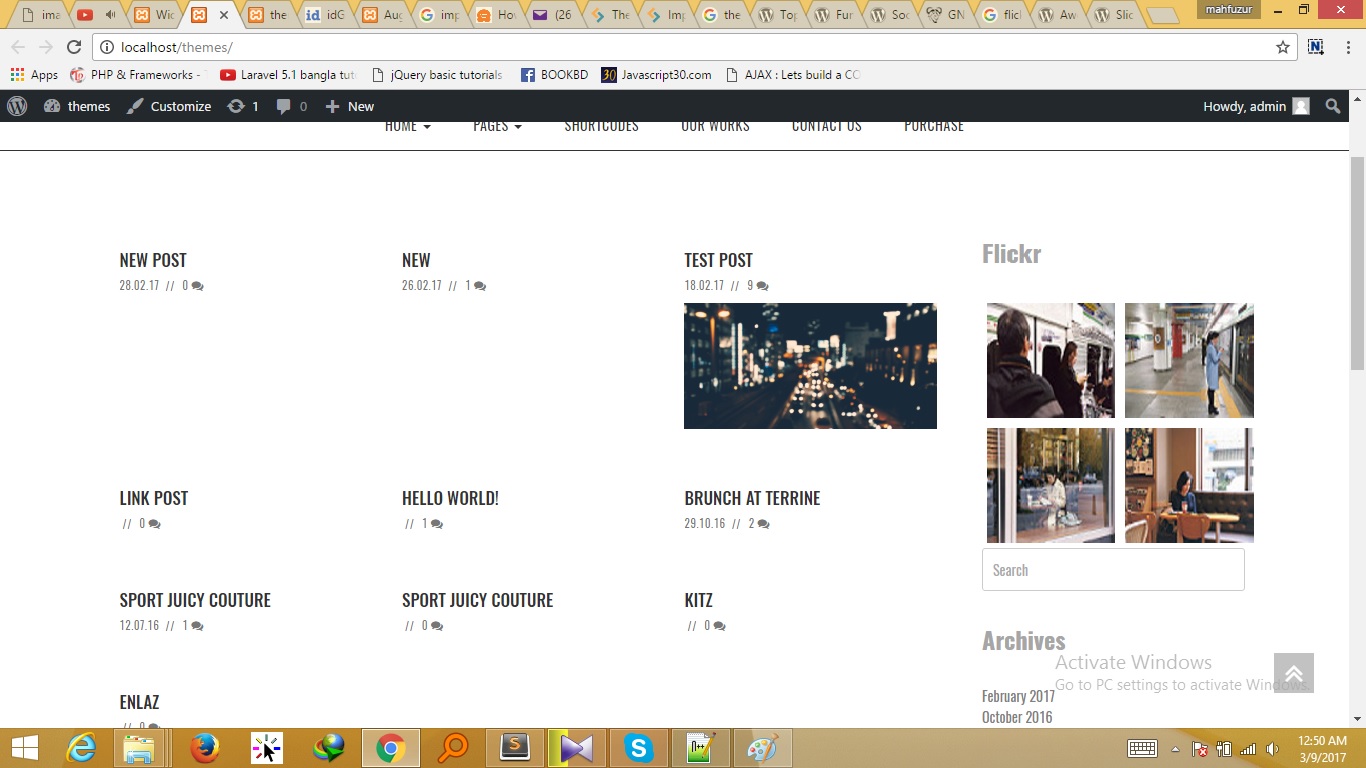Reload the page with the refresh icon
The image size is (1366, 768).
(74, 47)
